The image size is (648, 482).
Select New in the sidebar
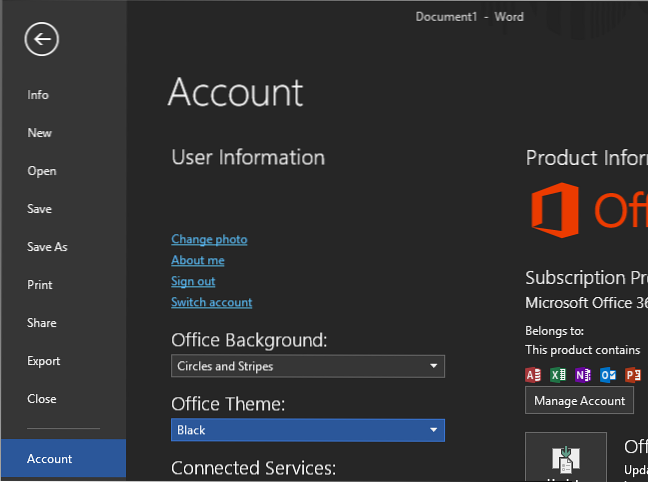(x=40, y=133)
